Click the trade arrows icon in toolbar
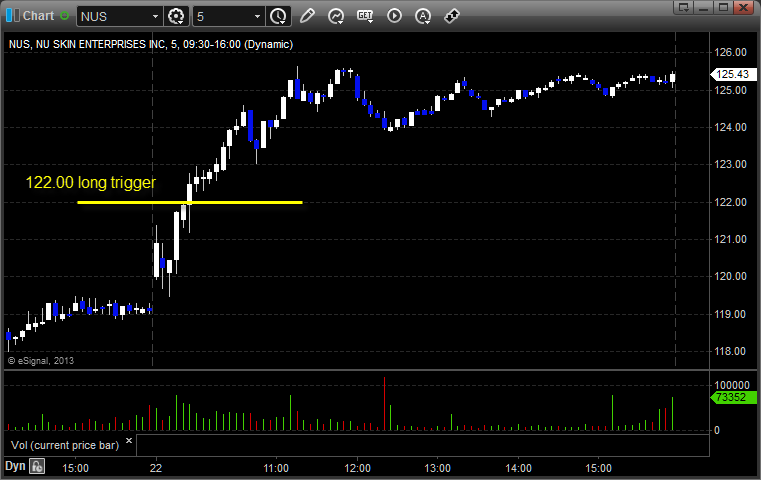The width and height of the screenshot is (761, 480). tap(452, 16)
